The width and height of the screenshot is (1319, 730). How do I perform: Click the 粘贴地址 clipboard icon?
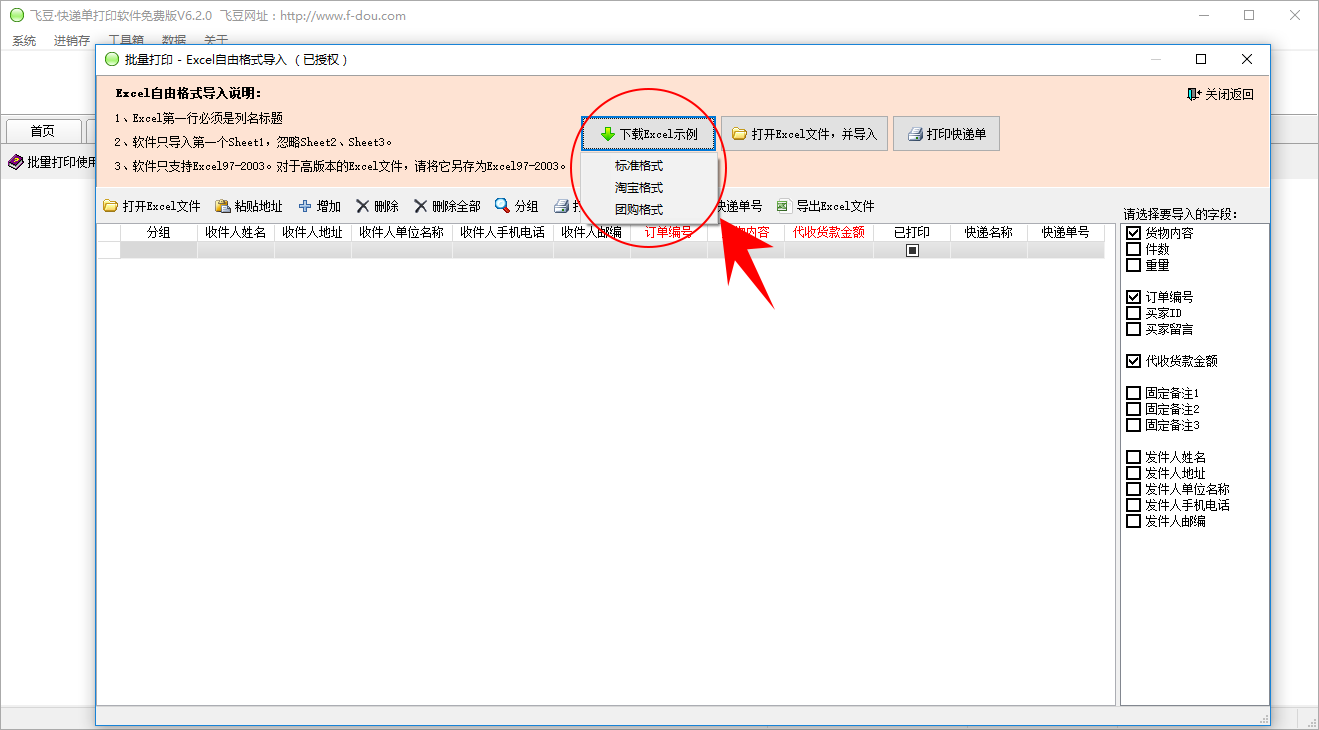(223, 206)
